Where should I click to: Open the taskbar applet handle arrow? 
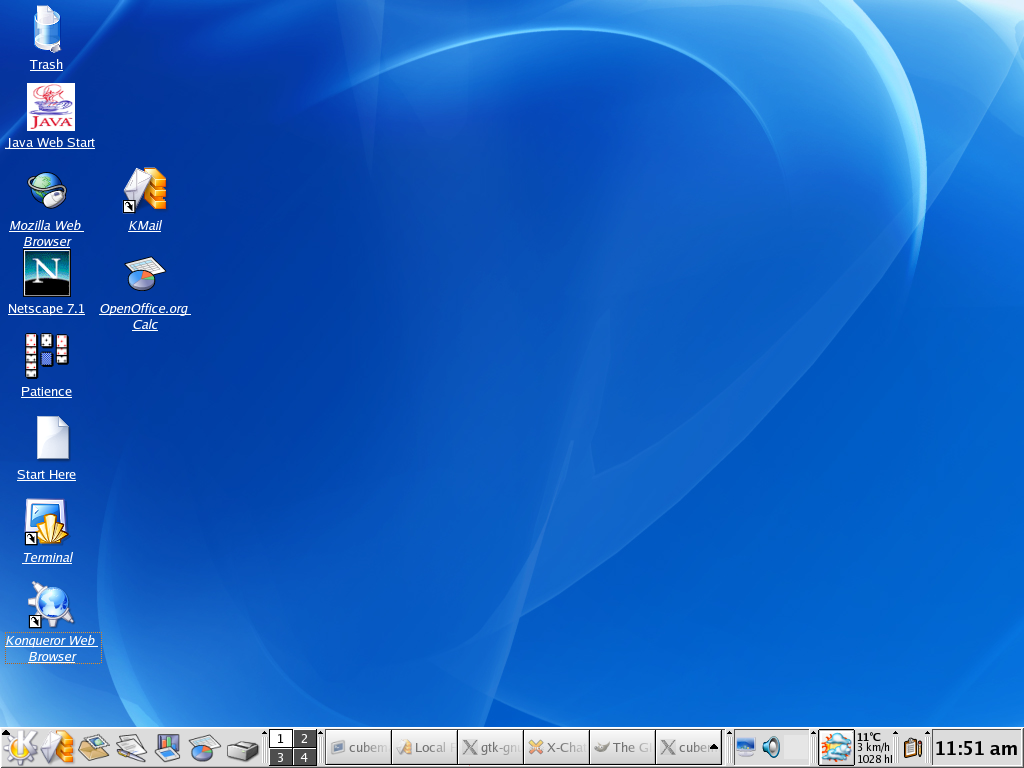321,733
